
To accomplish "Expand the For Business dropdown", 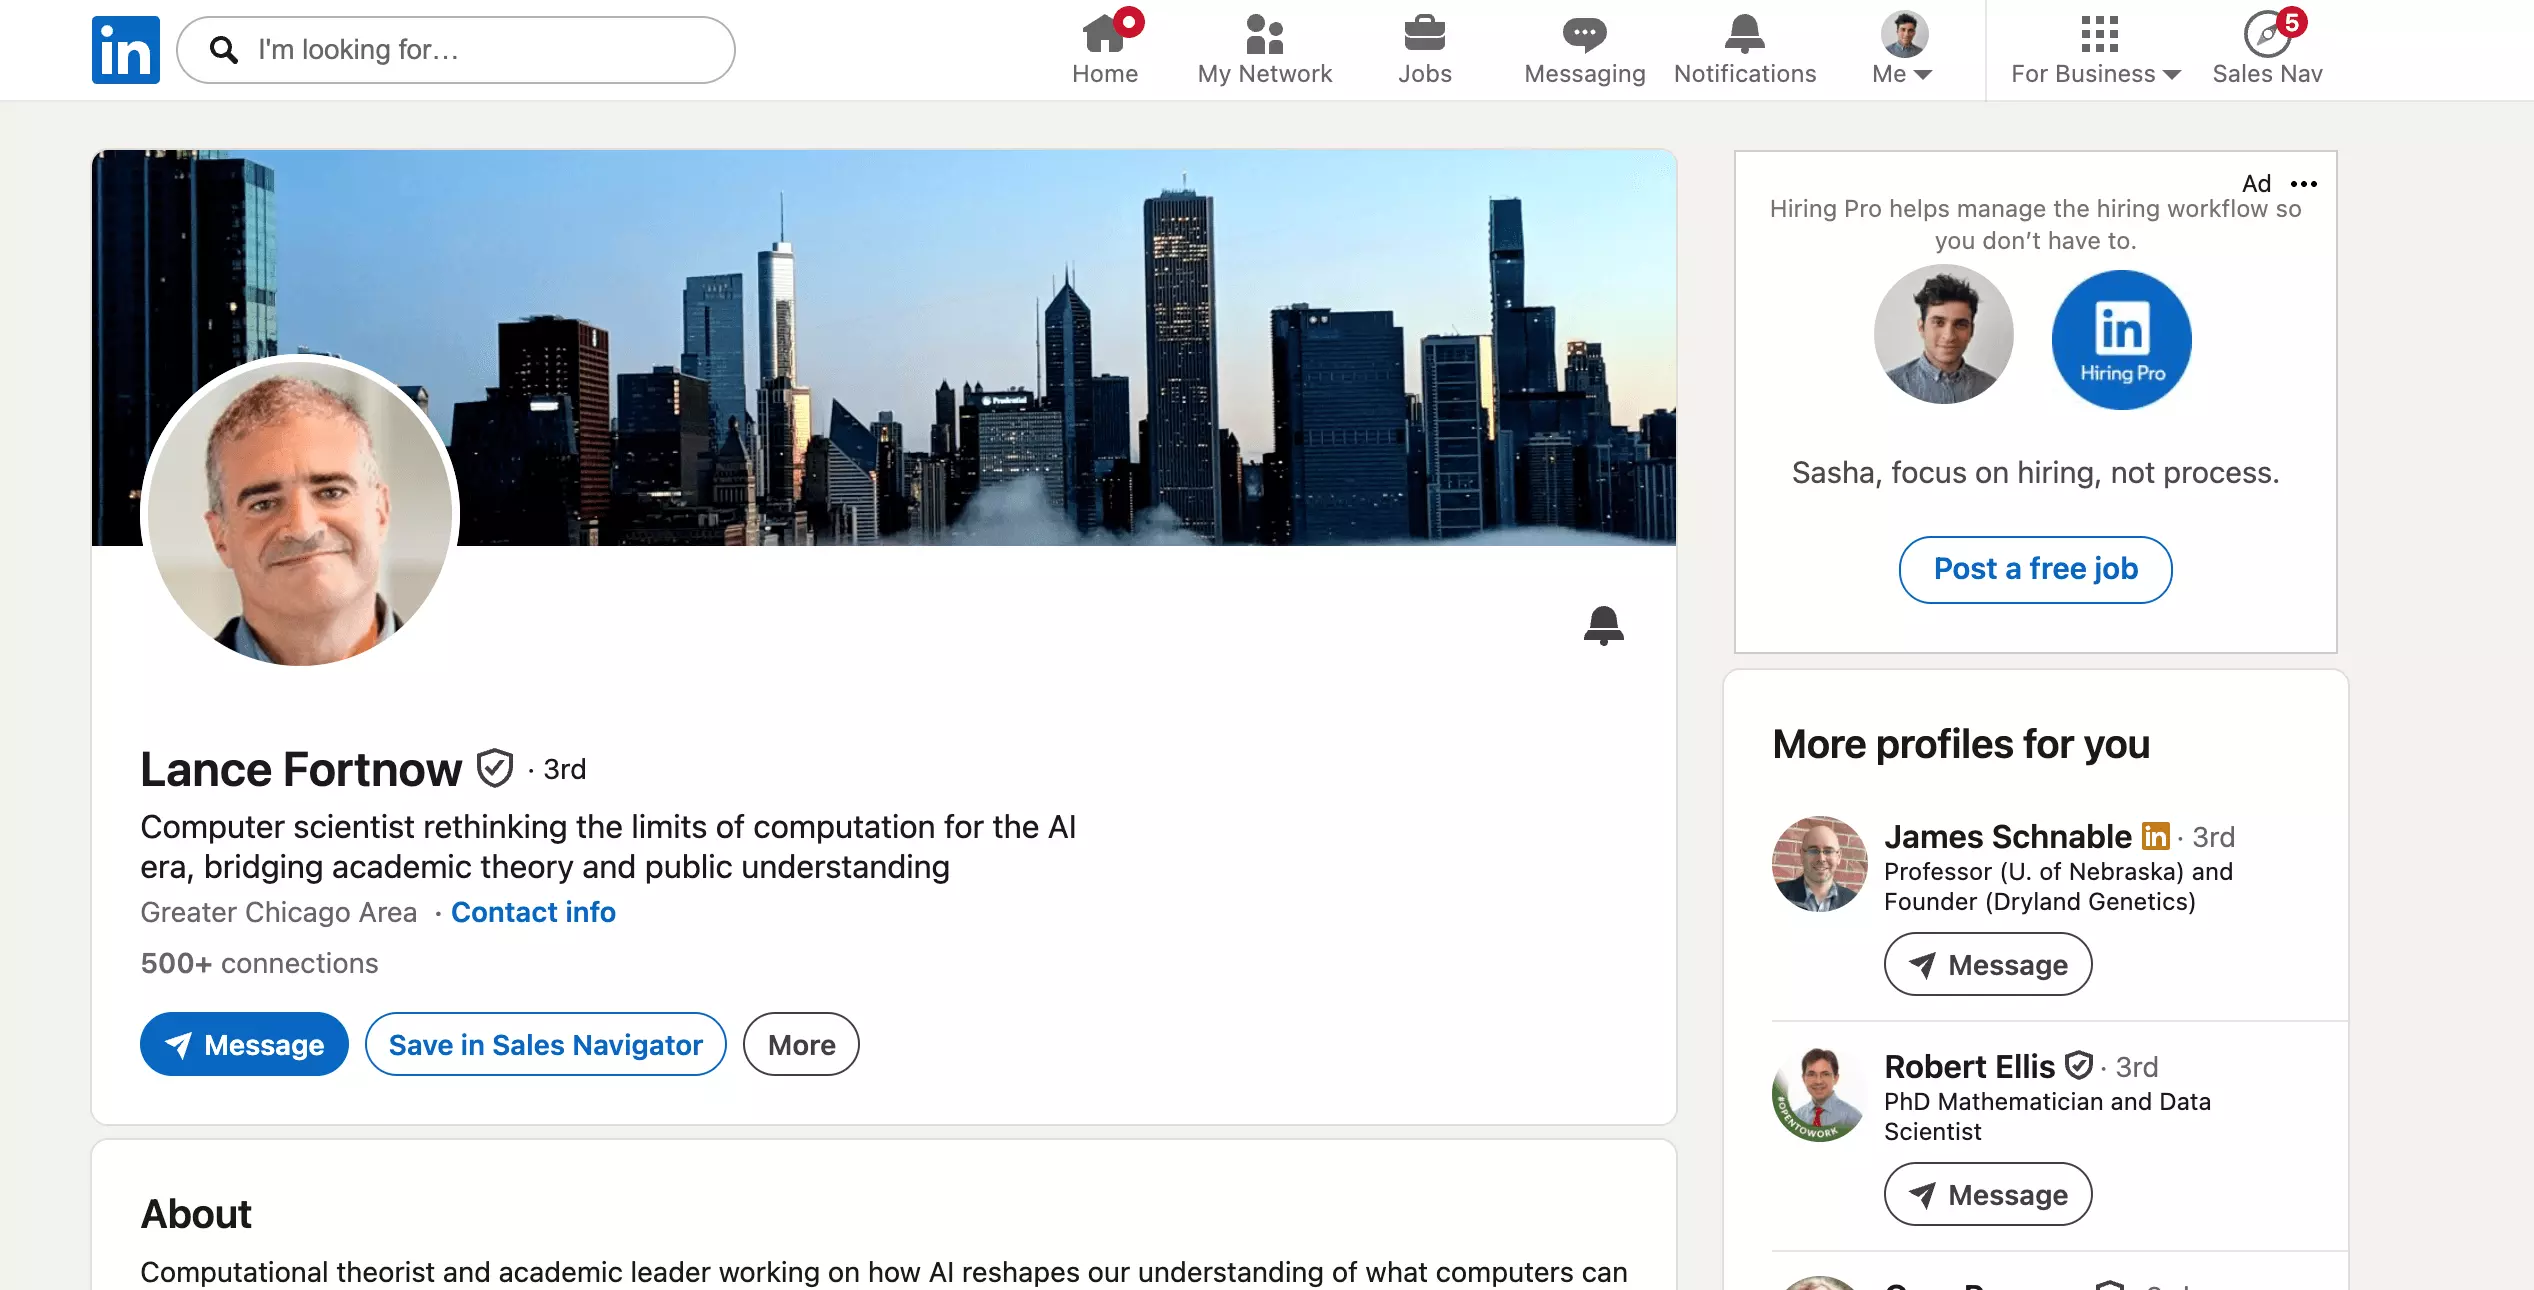I will point(2096,49).
